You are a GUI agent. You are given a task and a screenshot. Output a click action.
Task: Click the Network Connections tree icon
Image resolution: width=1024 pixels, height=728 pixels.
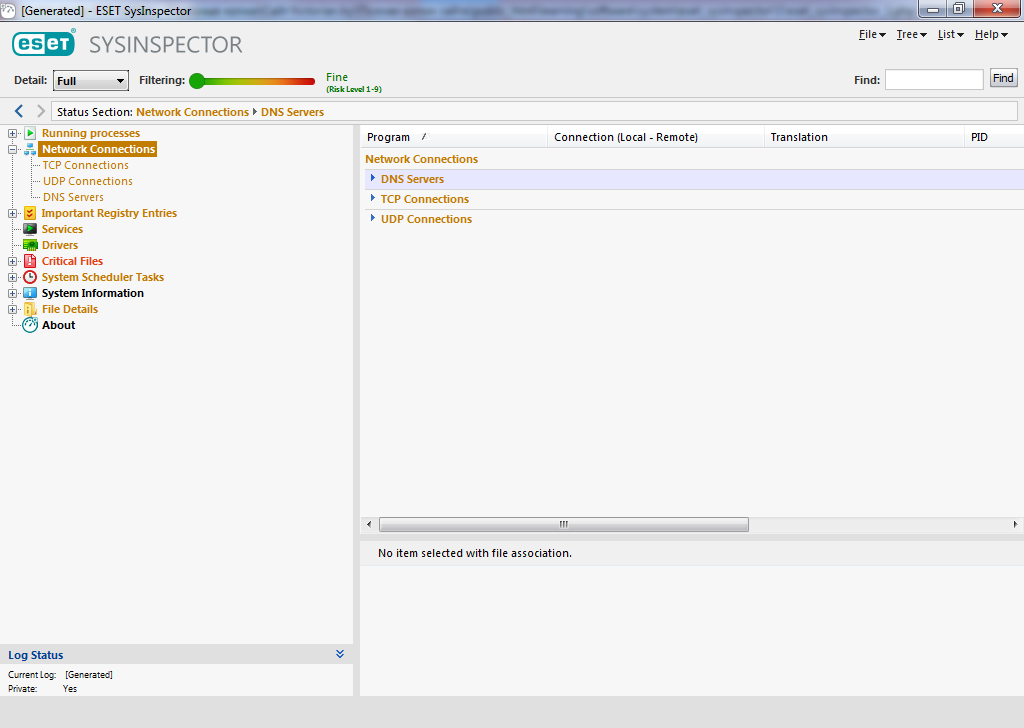[x=30, y=149]
